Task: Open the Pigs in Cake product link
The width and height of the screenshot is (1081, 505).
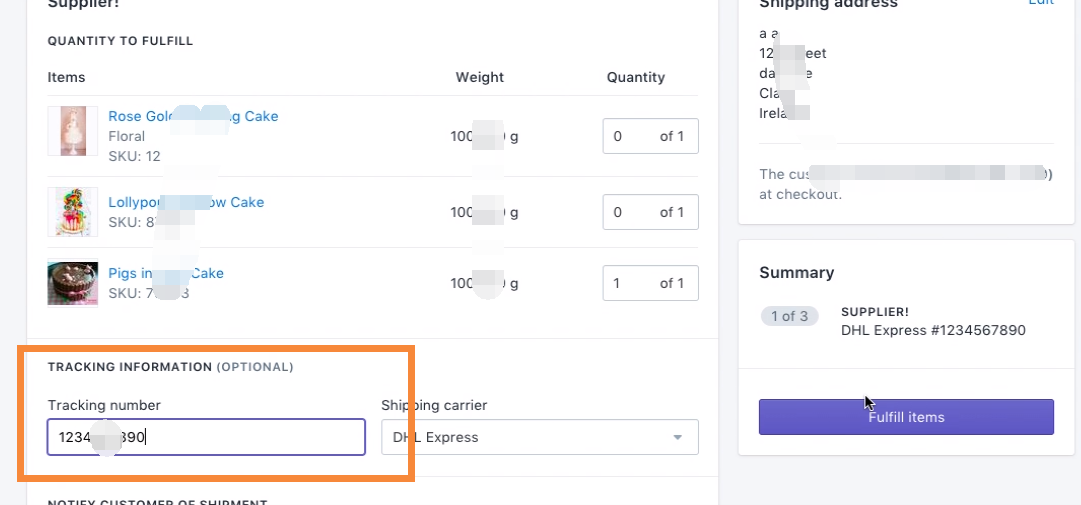Action: (x=166, y=273)
